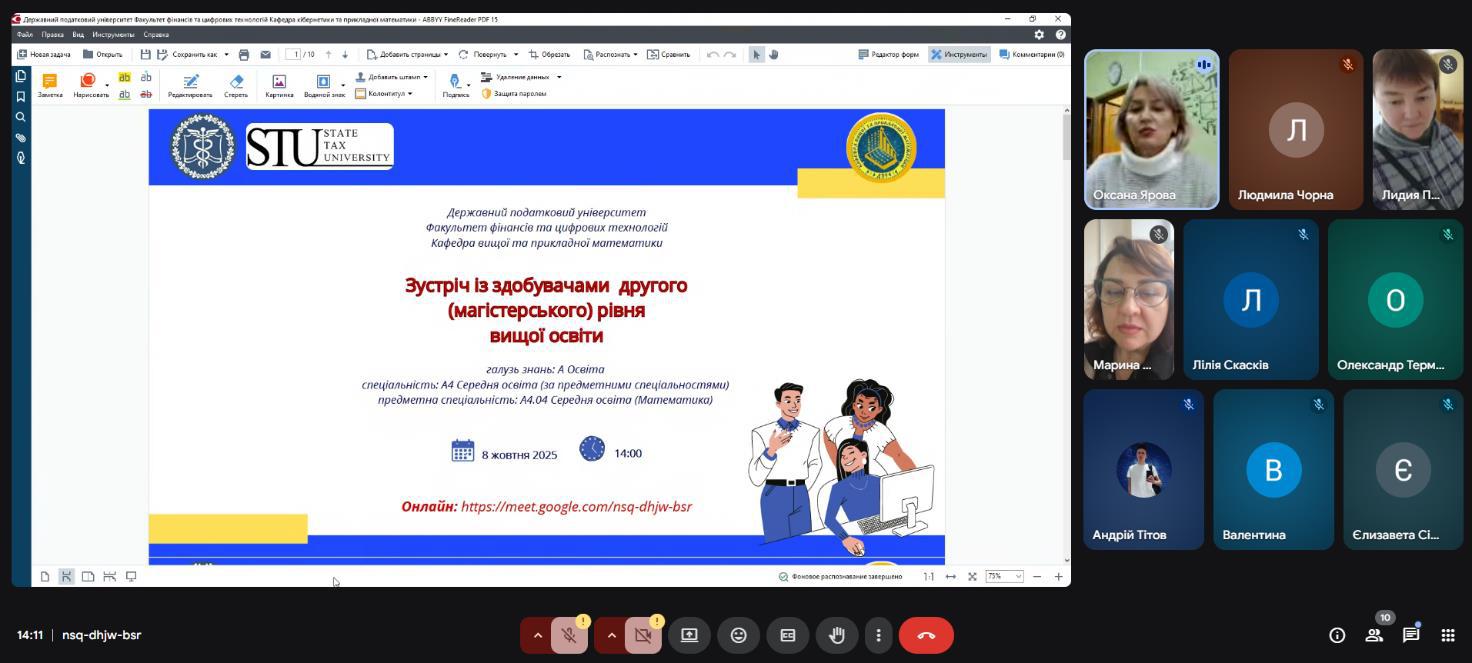Raise hand in the meeting
Viewport: 1472px width, 663px height.
(837, 635)
